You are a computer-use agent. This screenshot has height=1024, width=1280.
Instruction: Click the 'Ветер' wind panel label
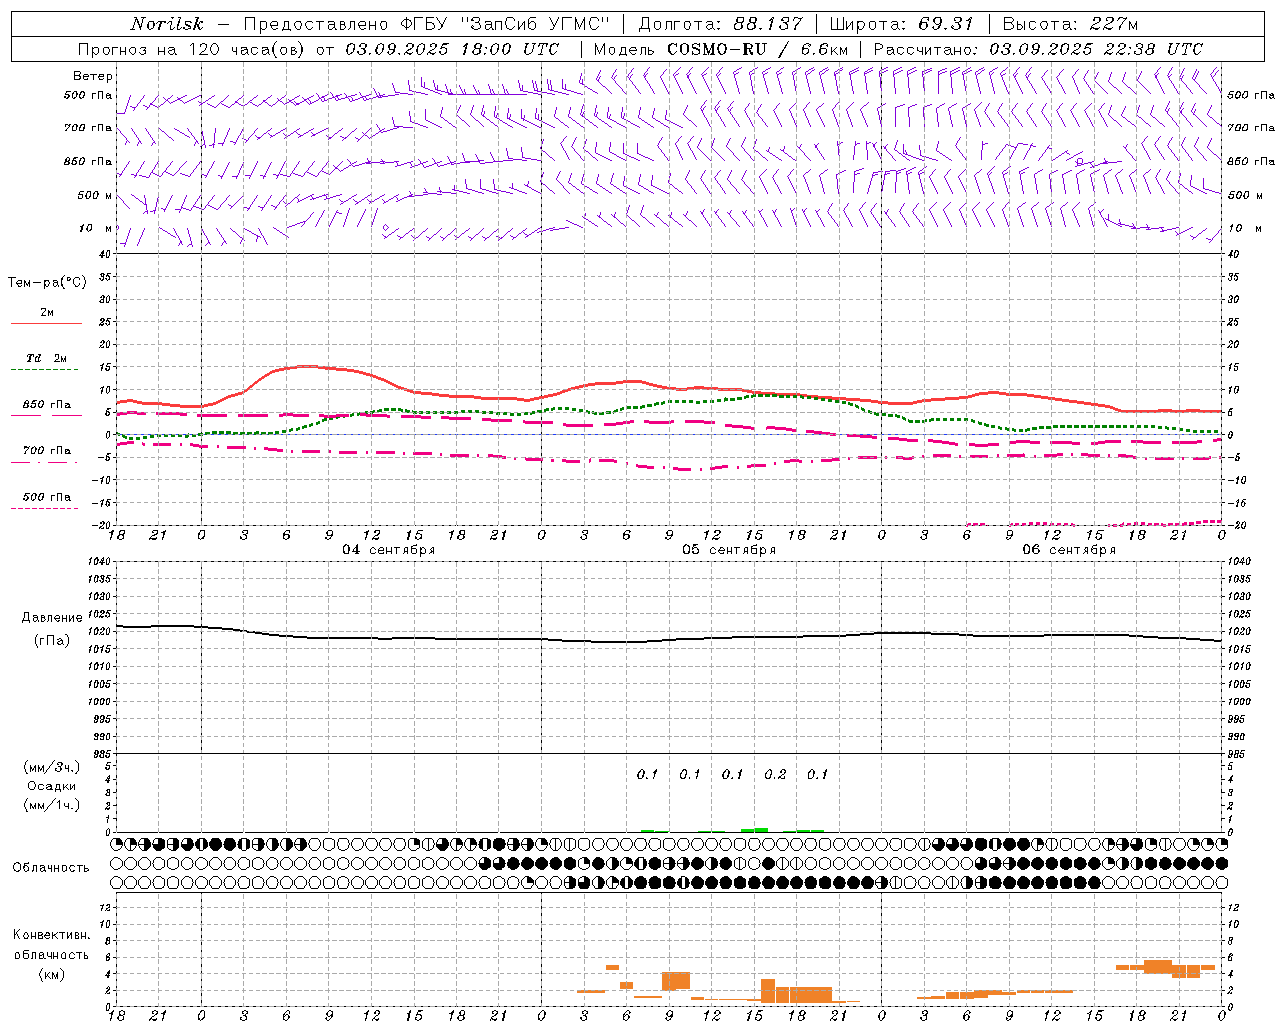click(x=92, y=76)
